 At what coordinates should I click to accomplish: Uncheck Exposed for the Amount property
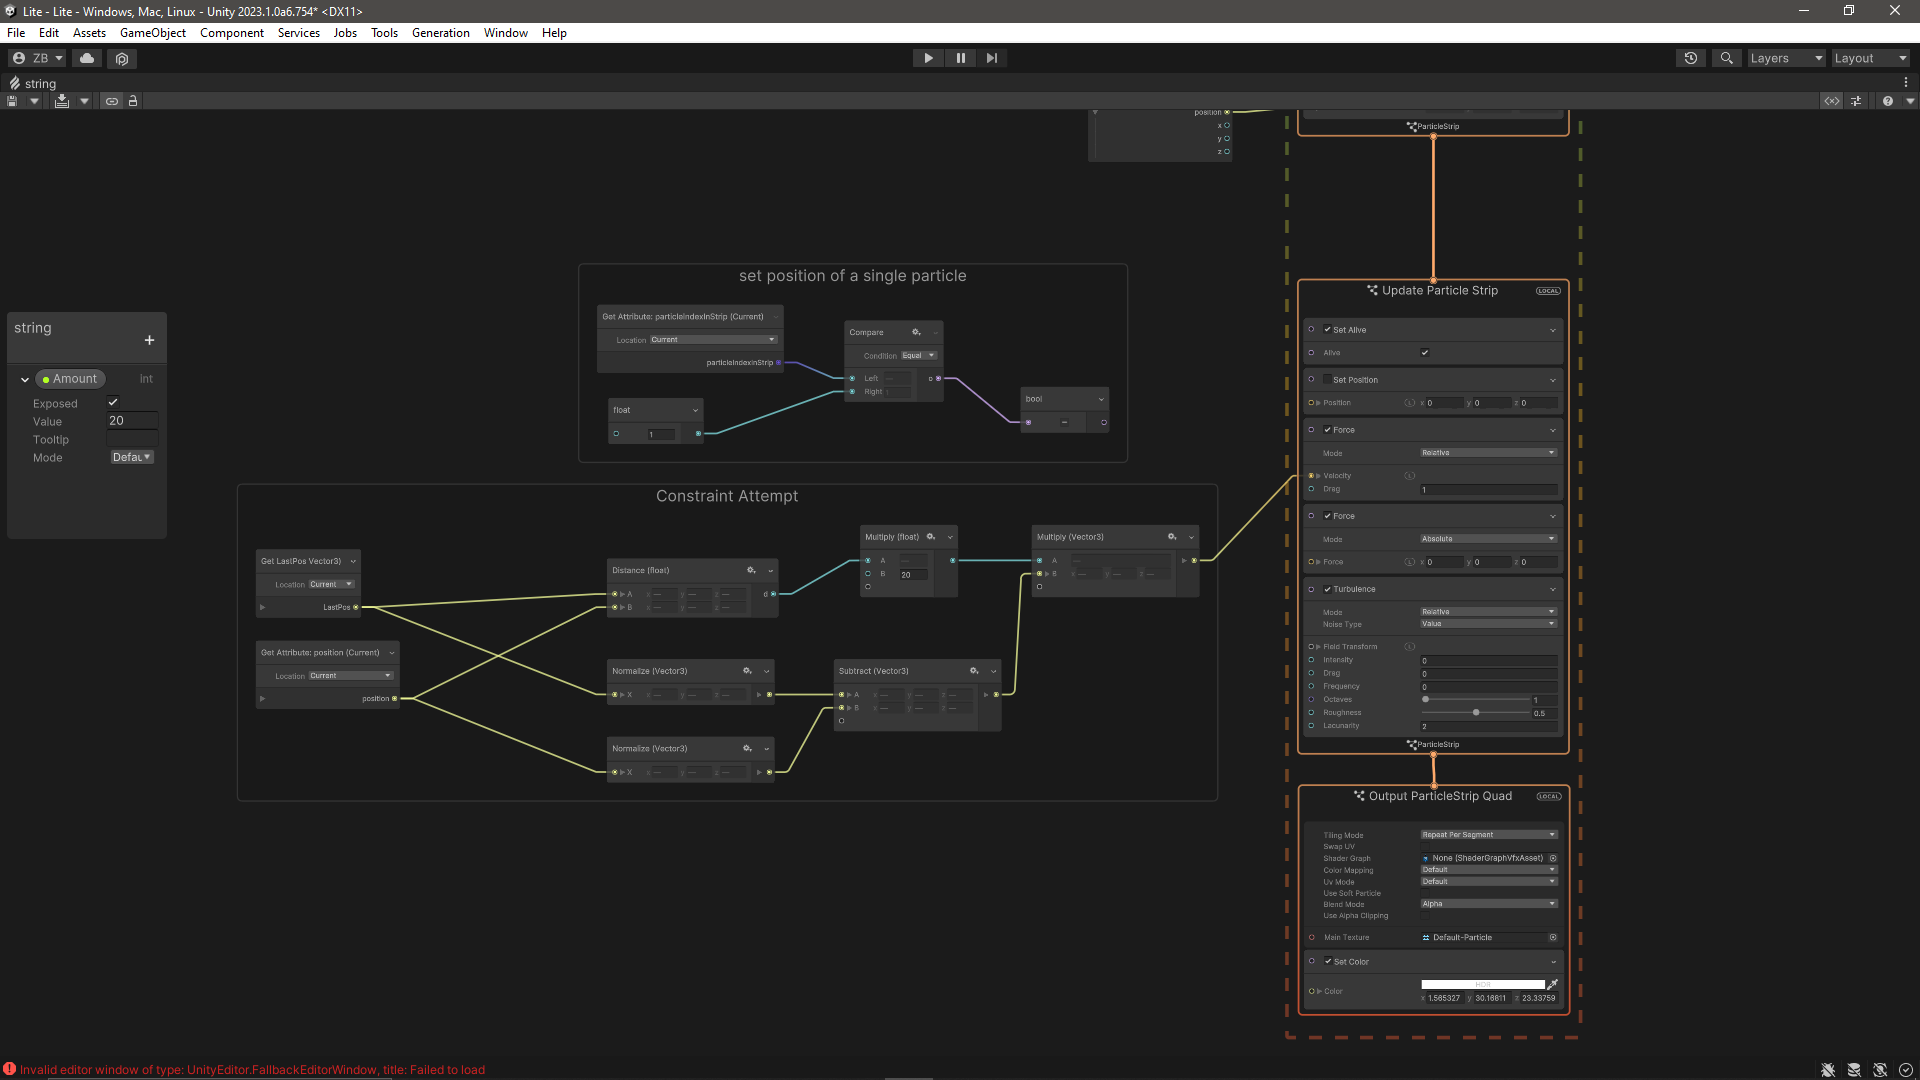click(112, 403)
